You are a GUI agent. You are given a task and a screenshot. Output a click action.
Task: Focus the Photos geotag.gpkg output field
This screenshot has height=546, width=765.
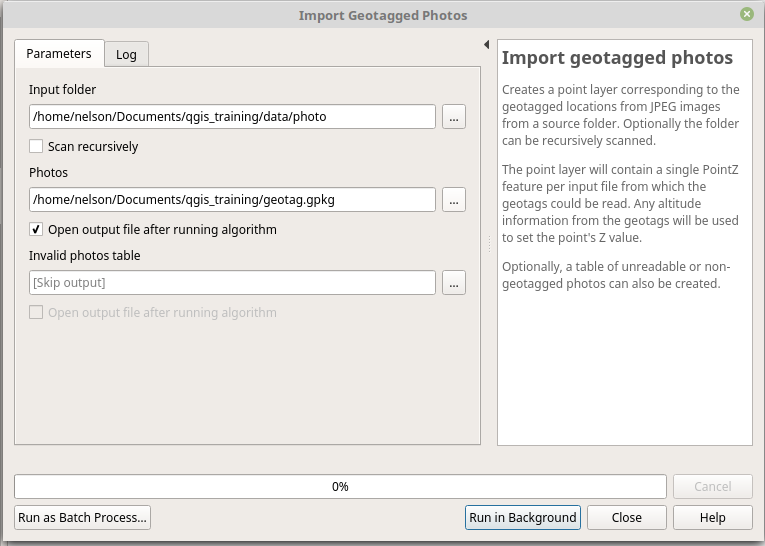(x=232, y=200)
